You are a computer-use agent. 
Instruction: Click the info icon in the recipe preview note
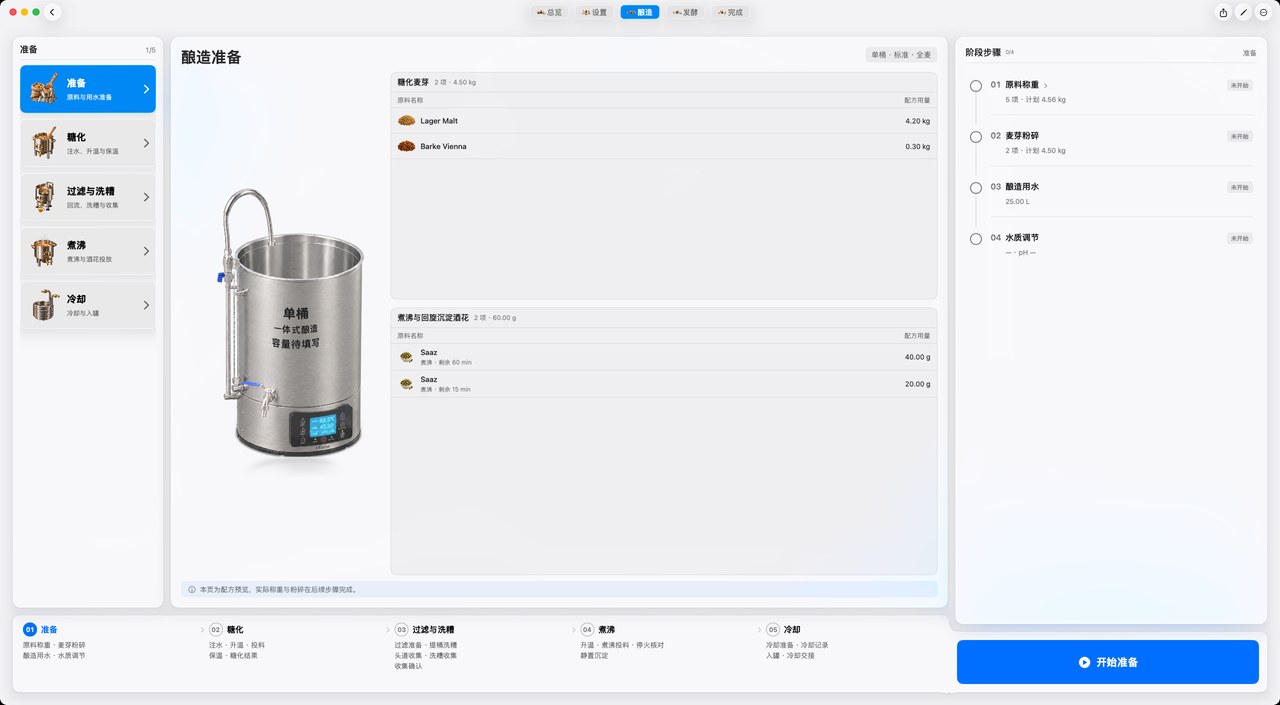point(192,590)
